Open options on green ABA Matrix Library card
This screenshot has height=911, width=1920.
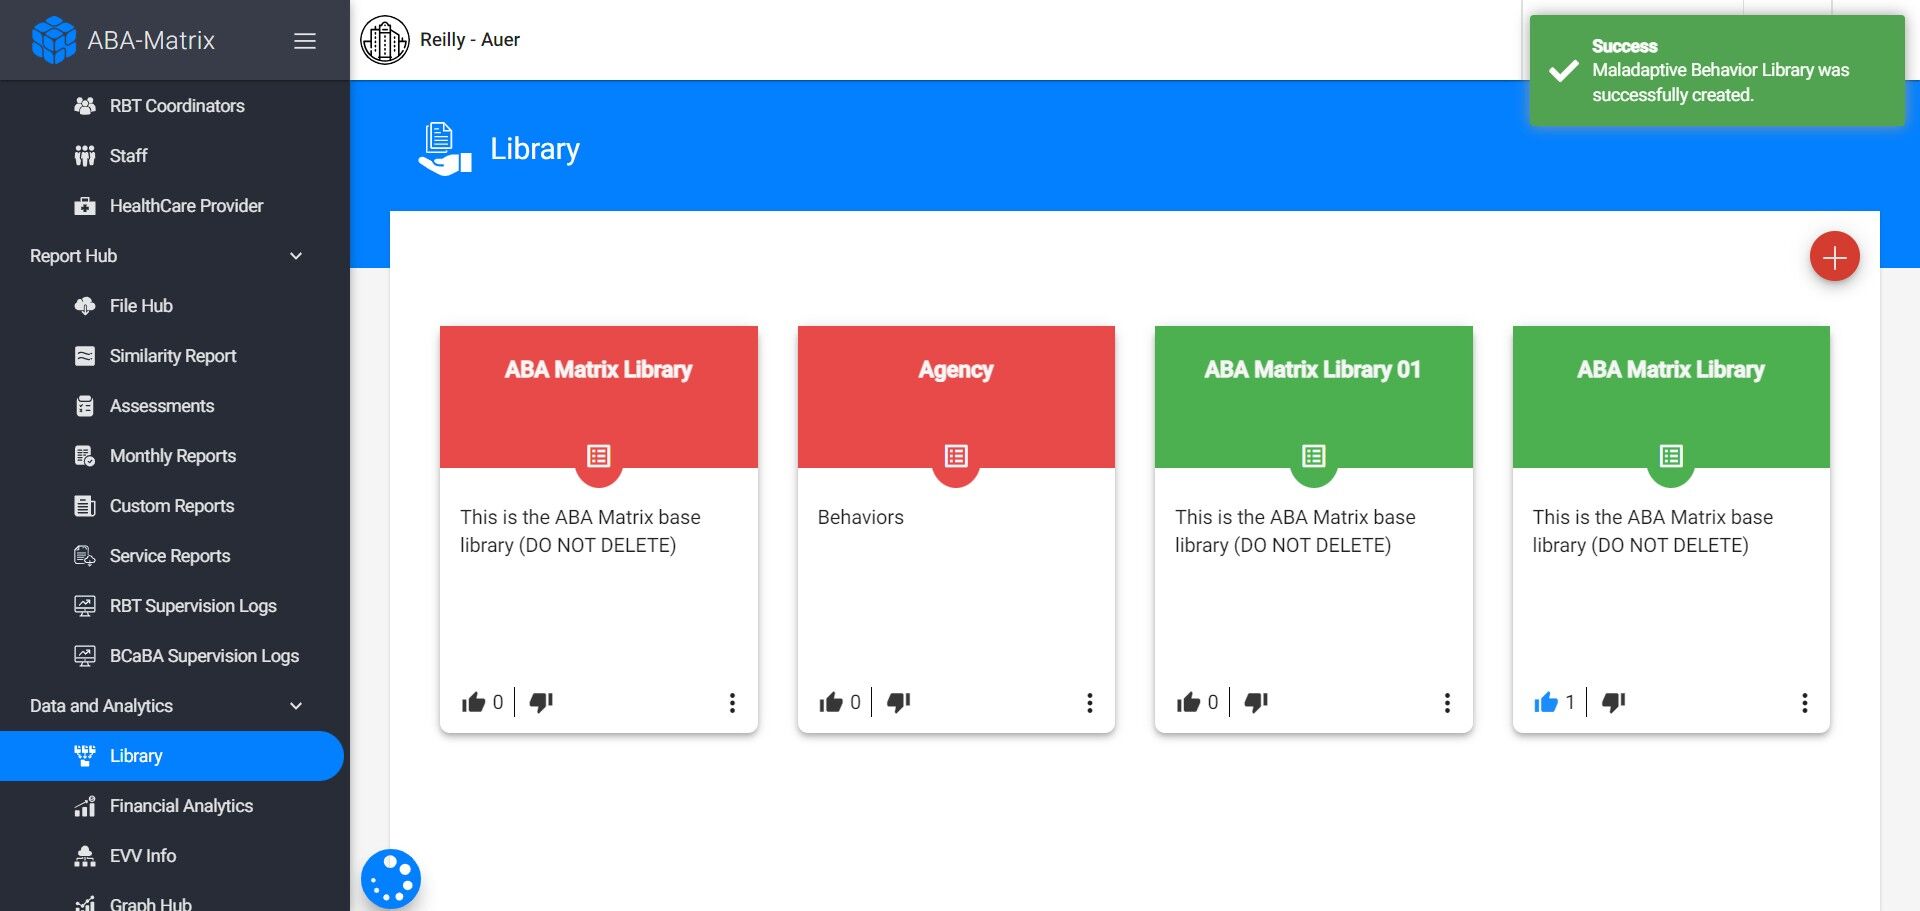click(1805, 703)
